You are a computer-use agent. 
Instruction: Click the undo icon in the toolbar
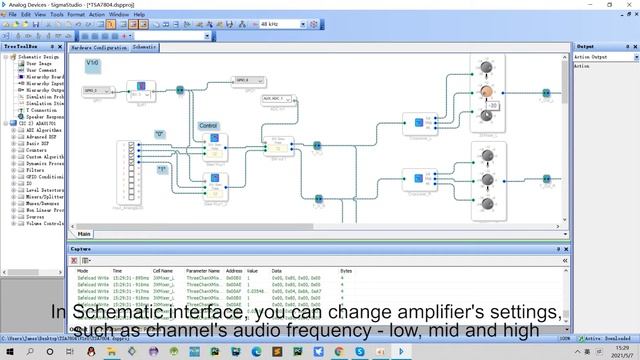pos(78,24)
